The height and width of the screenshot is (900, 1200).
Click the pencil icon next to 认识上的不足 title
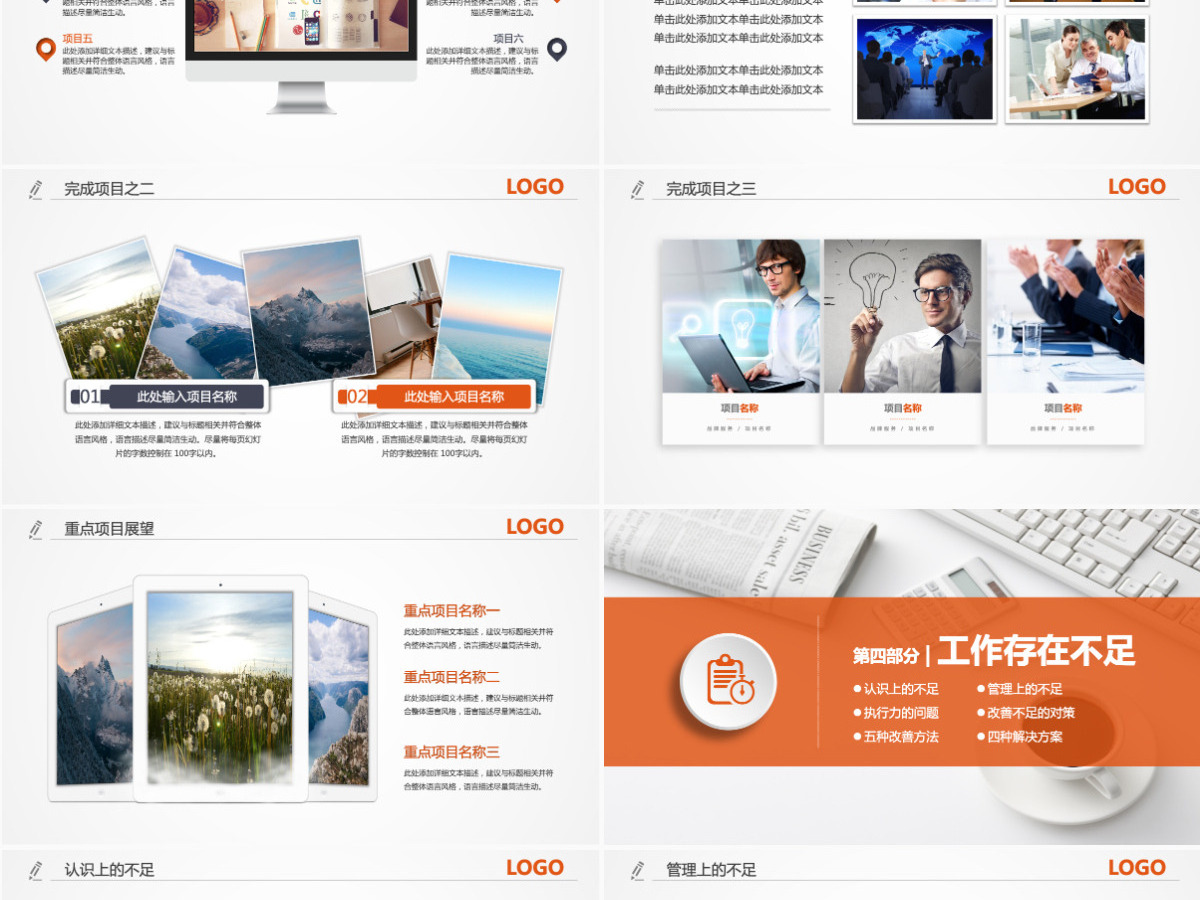click(36, 870)
